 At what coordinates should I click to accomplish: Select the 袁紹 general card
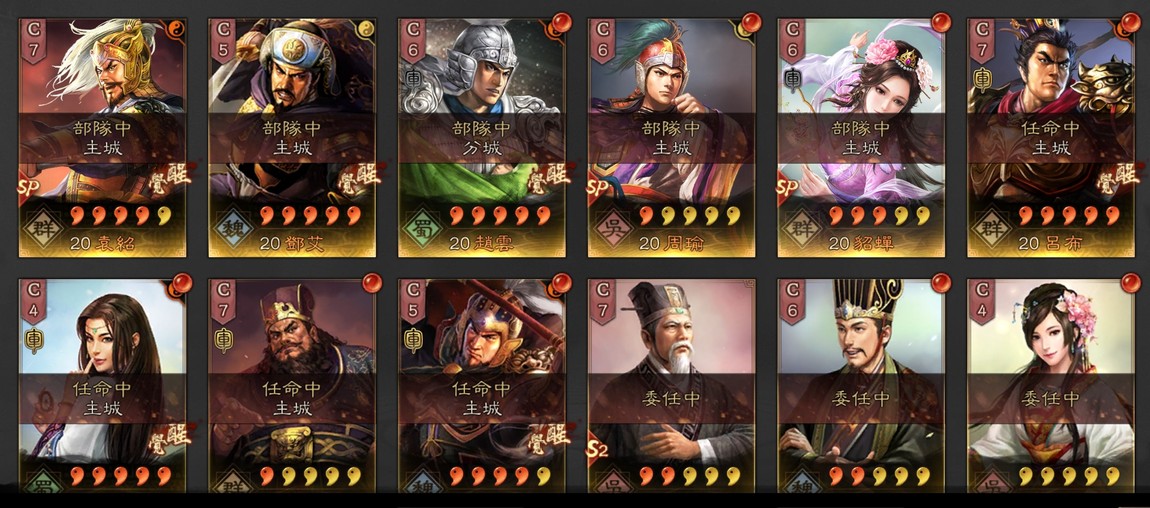click(103, 137)
